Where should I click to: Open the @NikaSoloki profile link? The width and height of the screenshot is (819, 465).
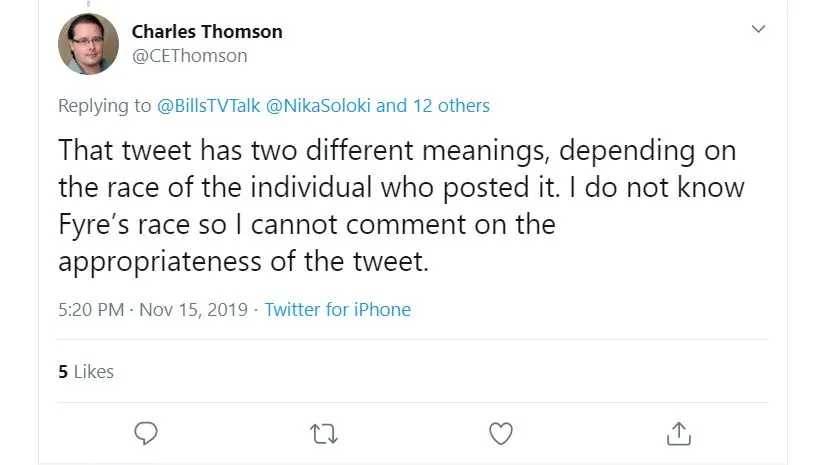pyautogui.click(x=317, y=105)
